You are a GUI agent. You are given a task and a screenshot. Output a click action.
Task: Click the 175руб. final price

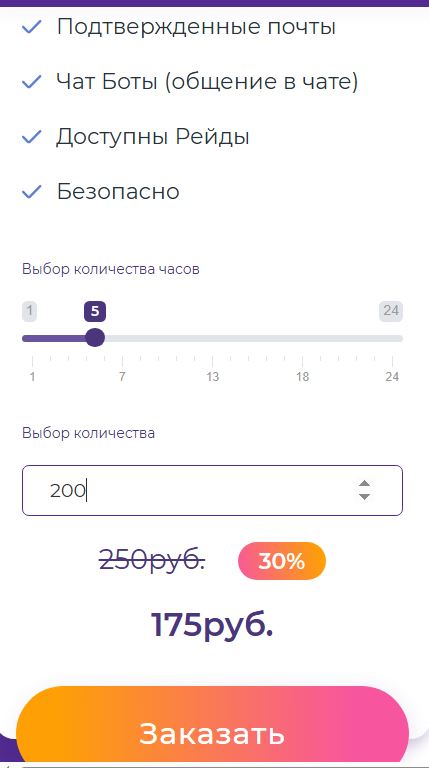[x=212, y=625]
